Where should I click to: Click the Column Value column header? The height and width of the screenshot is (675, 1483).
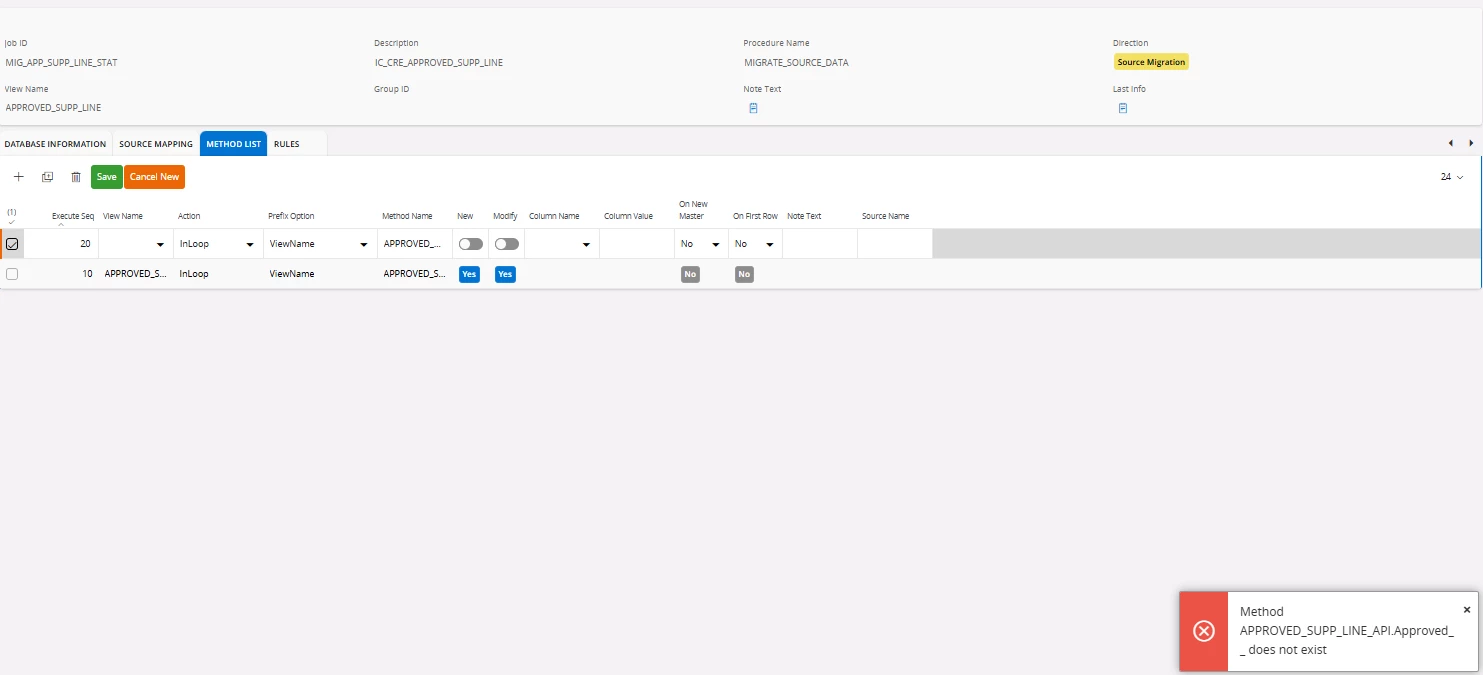click(x=628, y=216)
